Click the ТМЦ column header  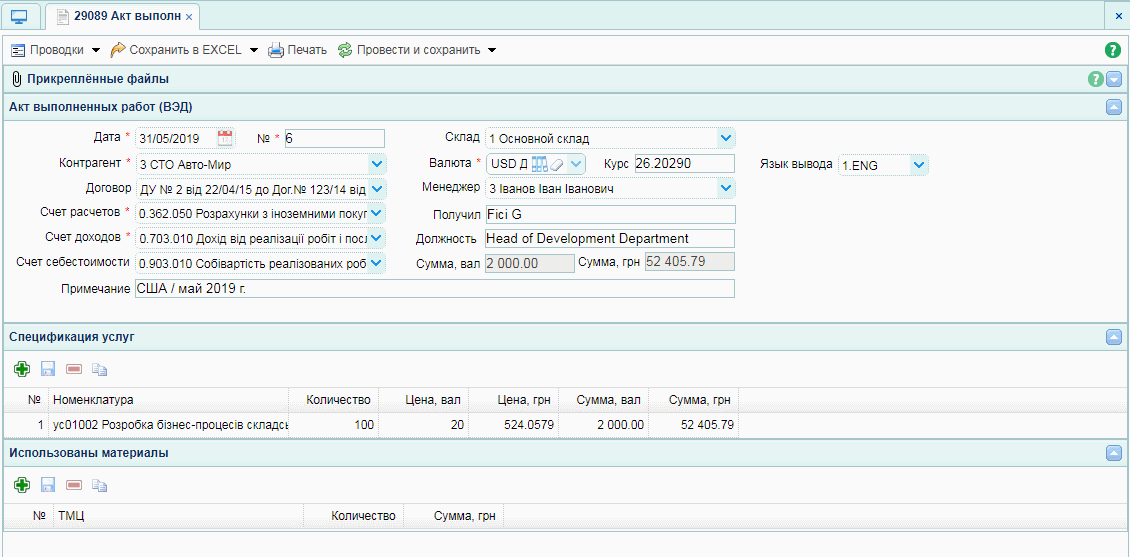pyautogui.click(x=179, y=516)
